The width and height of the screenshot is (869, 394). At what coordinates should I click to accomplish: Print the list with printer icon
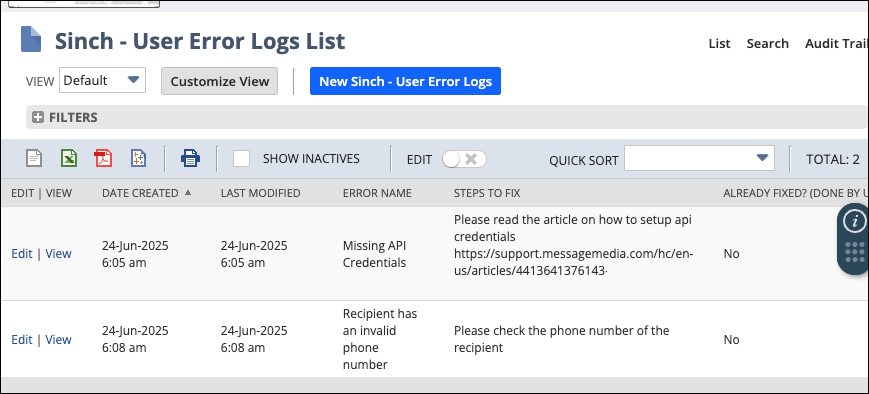coord(190,158)
